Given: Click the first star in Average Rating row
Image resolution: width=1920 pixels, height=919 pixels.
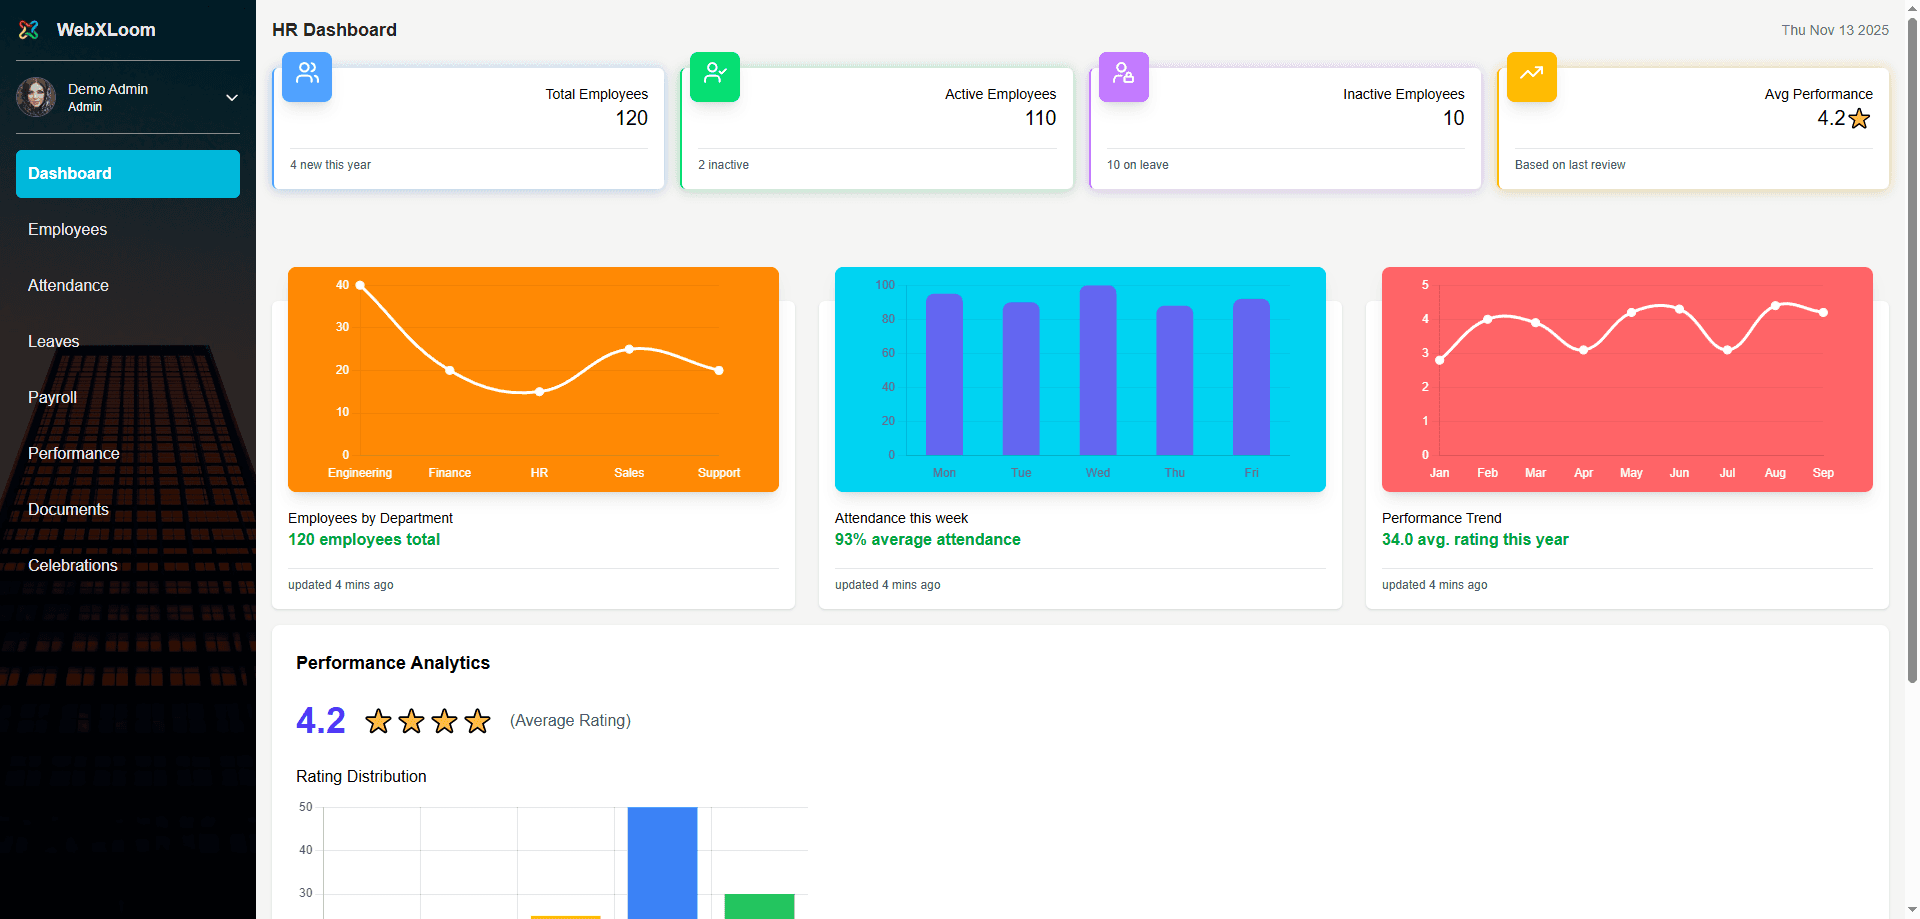Looking at the screenshot, I should point(379,720).
